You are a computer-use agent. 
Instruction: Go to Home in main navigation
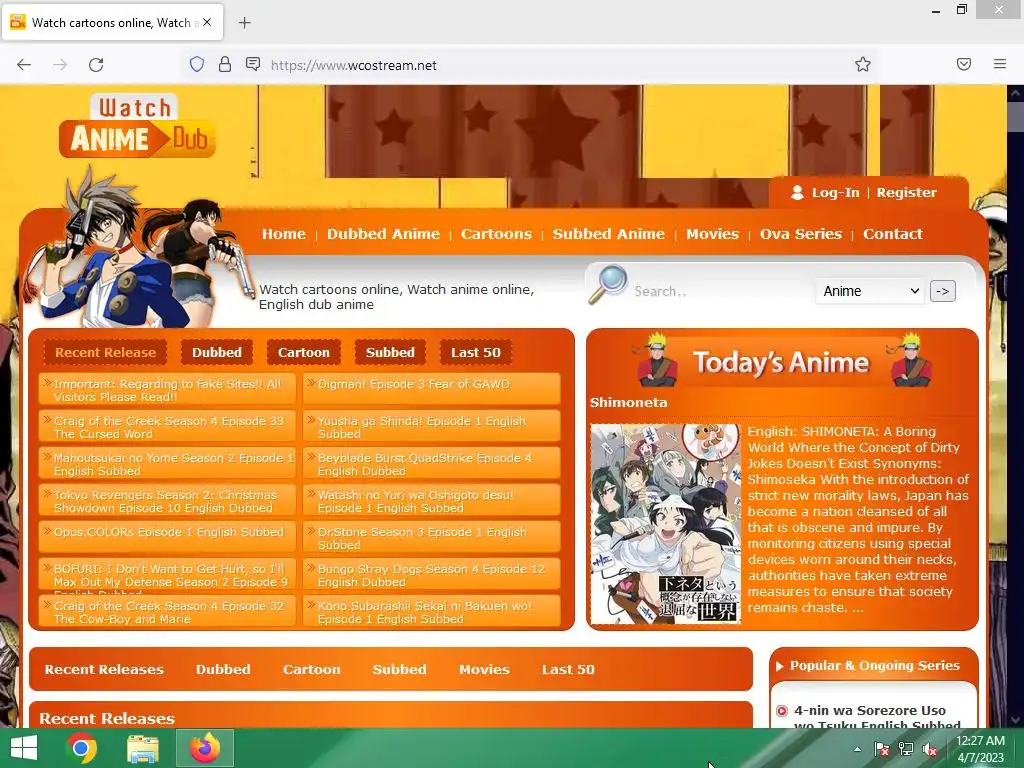pos(283,234)
